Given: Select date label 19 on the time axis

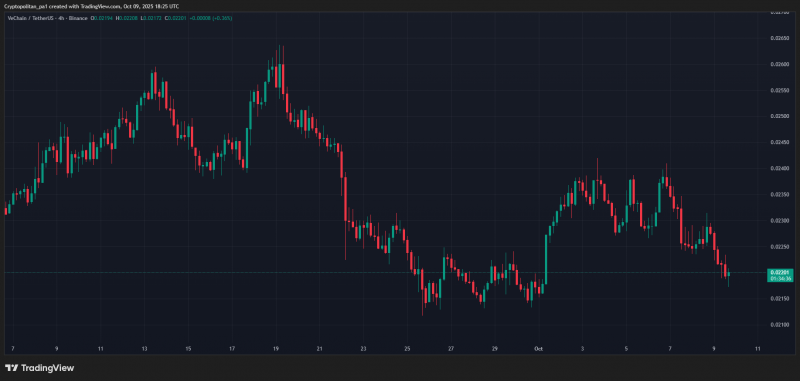Looking at the screenshot, I should pyautogui.click(x=276, y=349).
